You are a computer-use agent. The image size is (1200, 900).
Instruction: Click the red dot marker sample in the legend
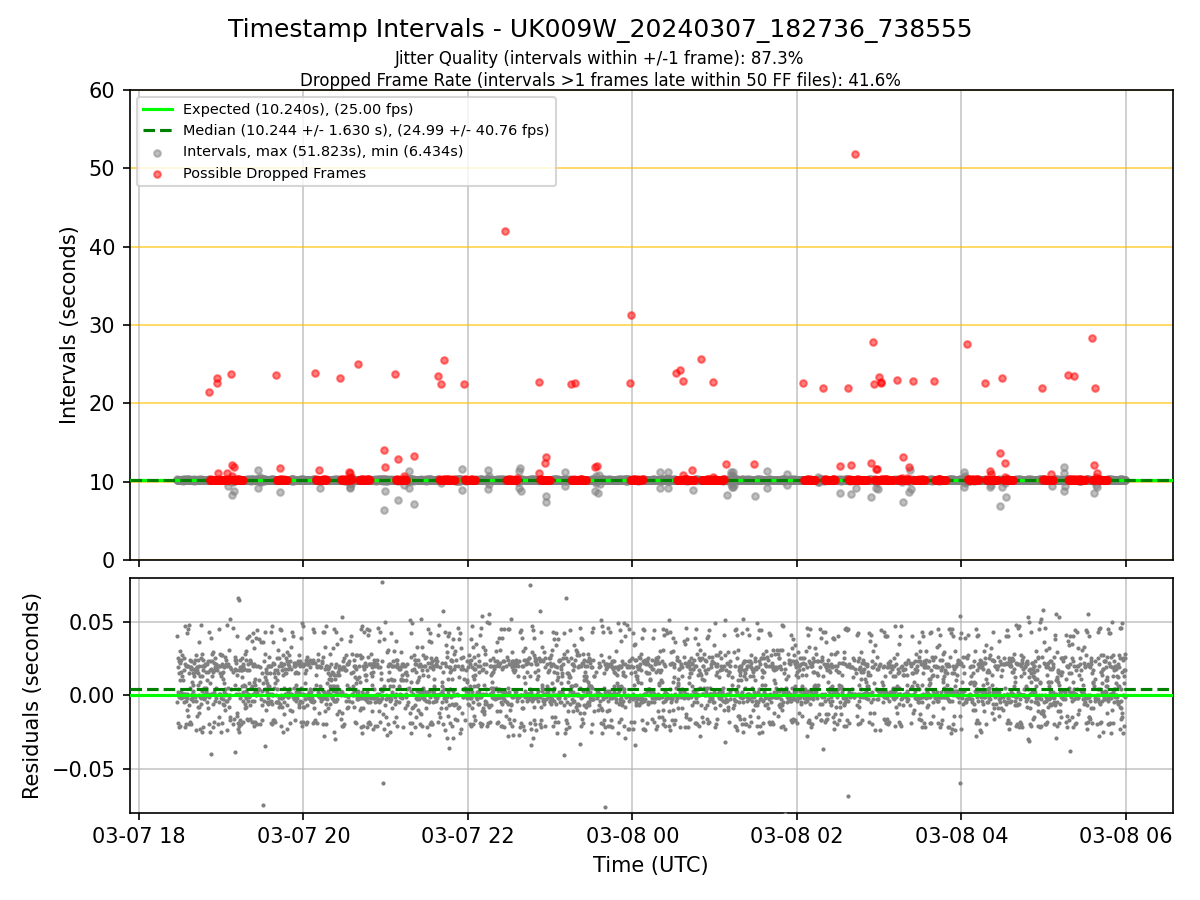click(158, 173)
